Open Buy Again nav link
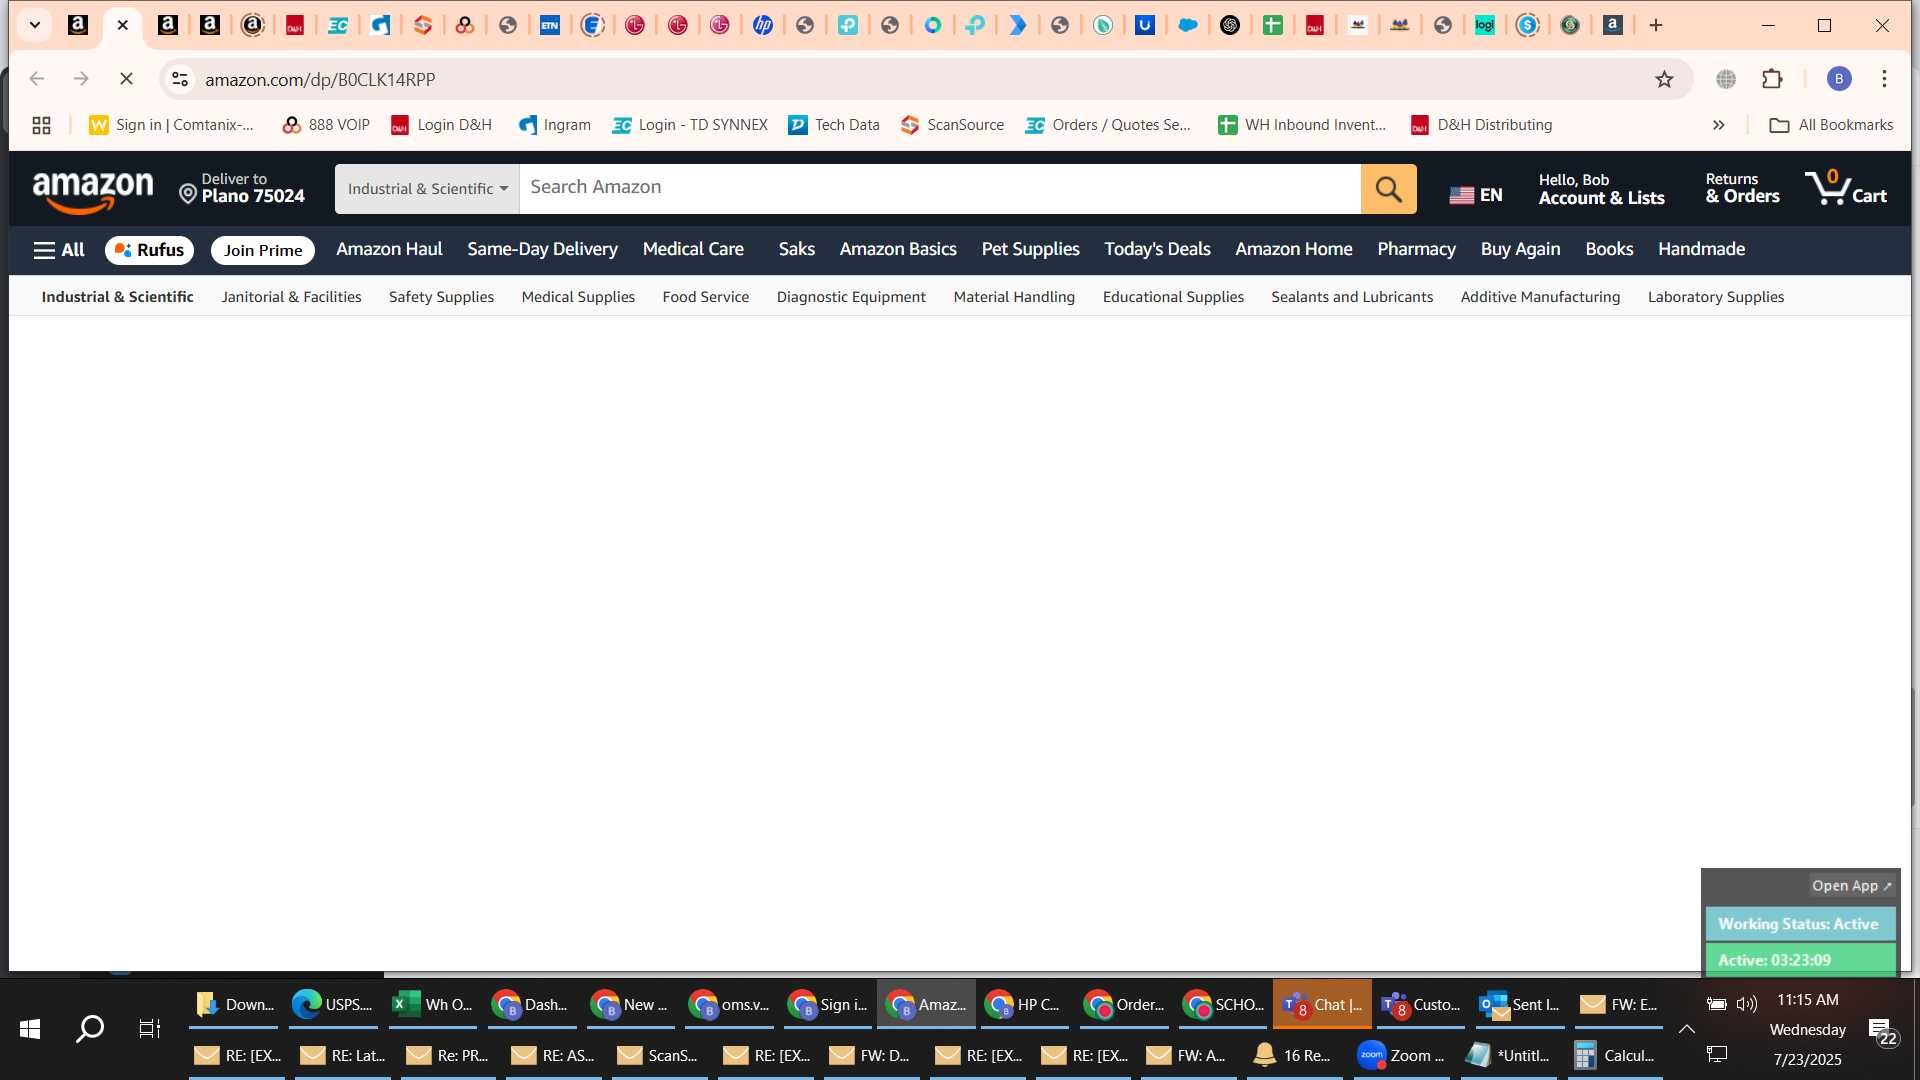This screenshot has width=1920, height=1080. coord(1520,249)
